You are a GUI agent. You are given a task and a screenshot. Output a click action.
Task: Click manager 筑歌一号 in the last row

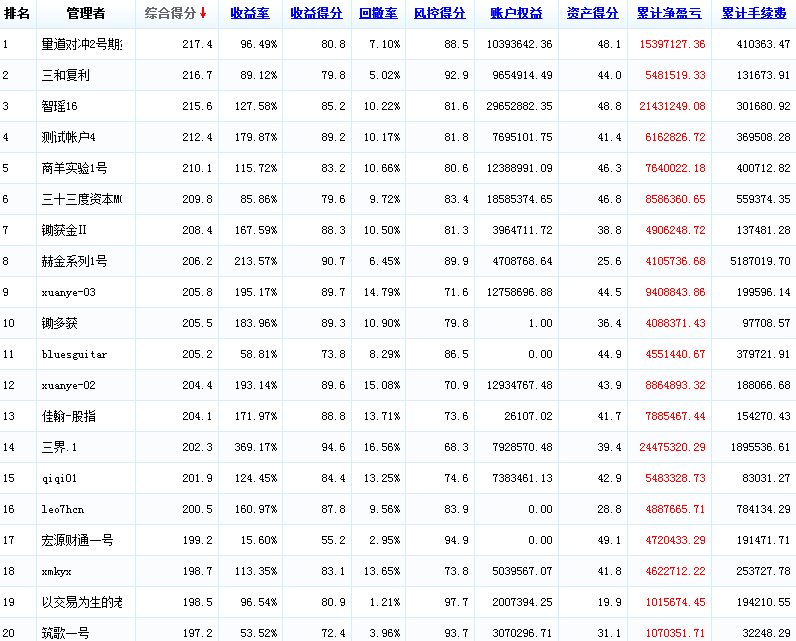65,633
